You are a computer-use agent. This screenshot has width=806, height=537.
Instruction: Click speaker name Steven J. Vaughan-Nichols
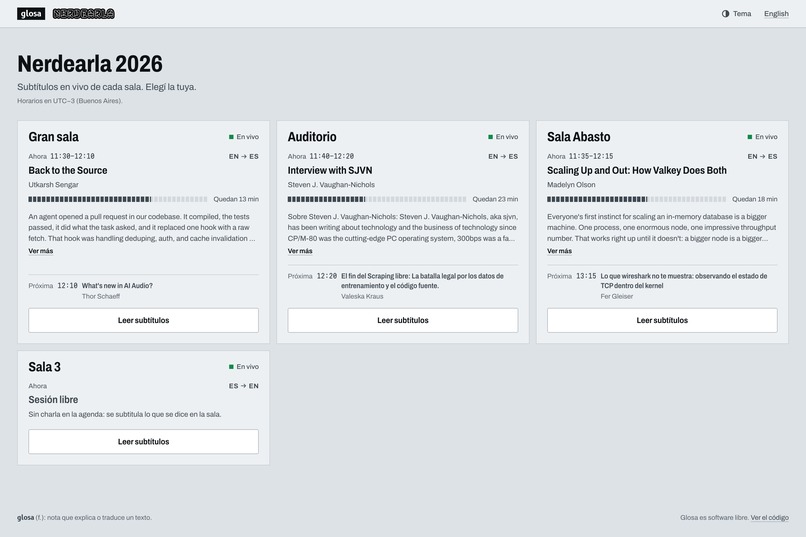click(x=331, y=184)
